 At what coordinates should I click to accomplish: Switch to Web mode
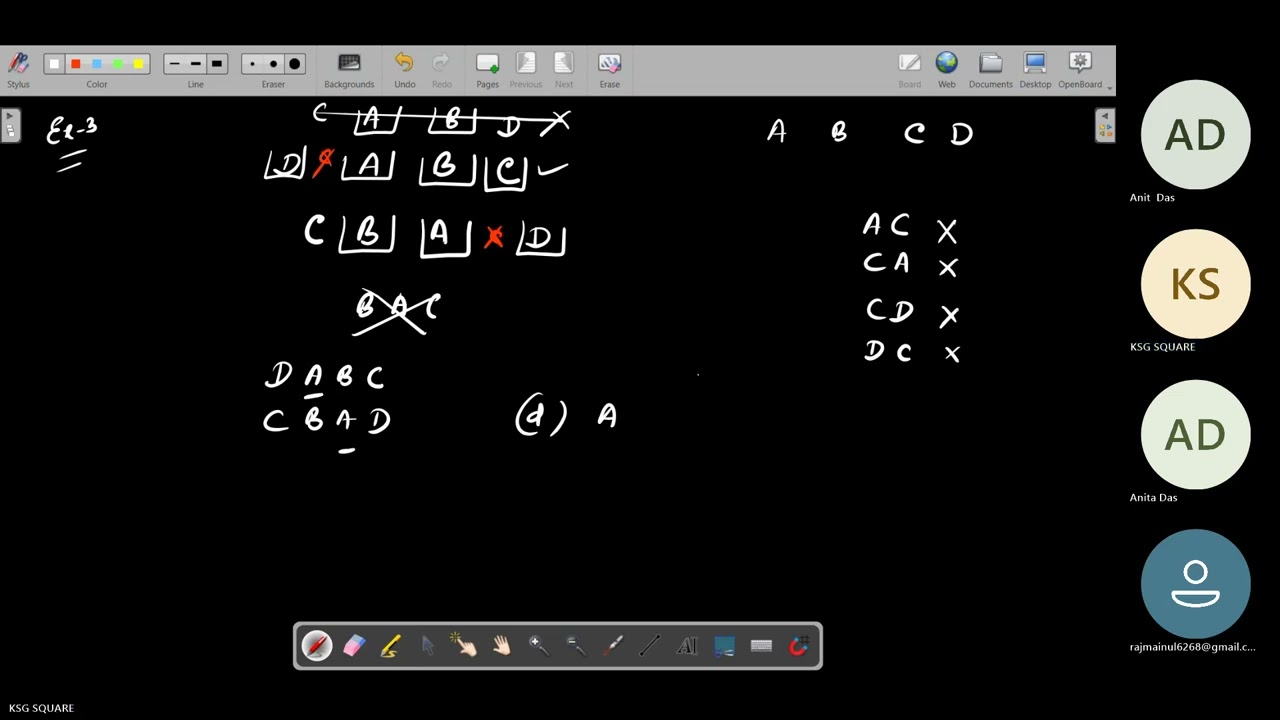tap(946, 70)
